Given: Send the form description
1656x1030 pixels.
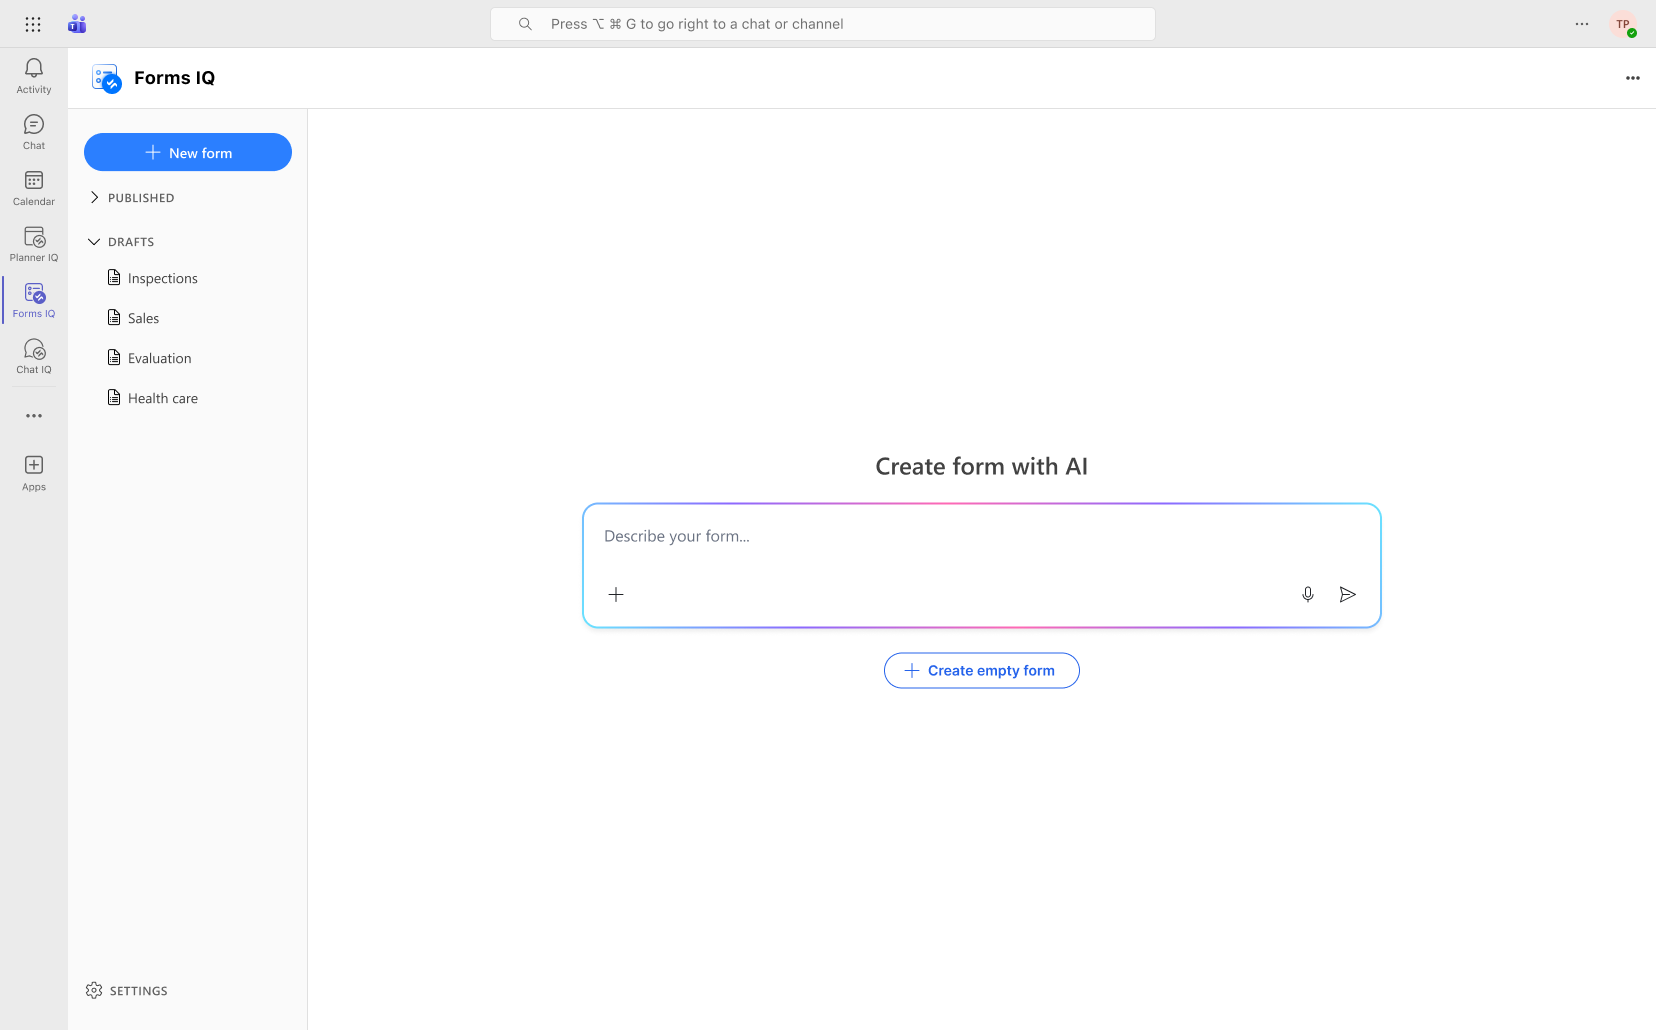Looking at the screenshot, I should pos(1348,595).
